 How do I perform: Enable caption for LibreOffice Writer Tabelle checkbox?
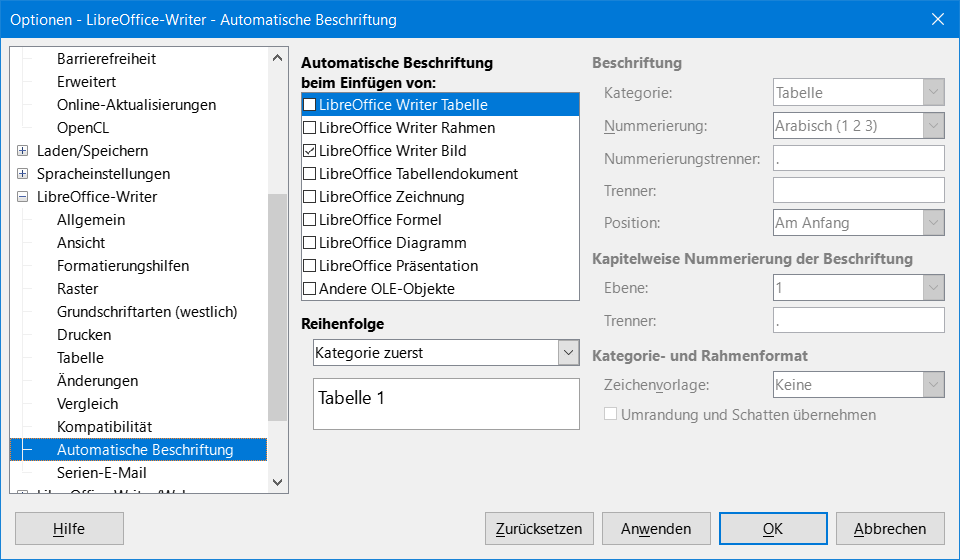pyautogui.click(x=310, y=105)
